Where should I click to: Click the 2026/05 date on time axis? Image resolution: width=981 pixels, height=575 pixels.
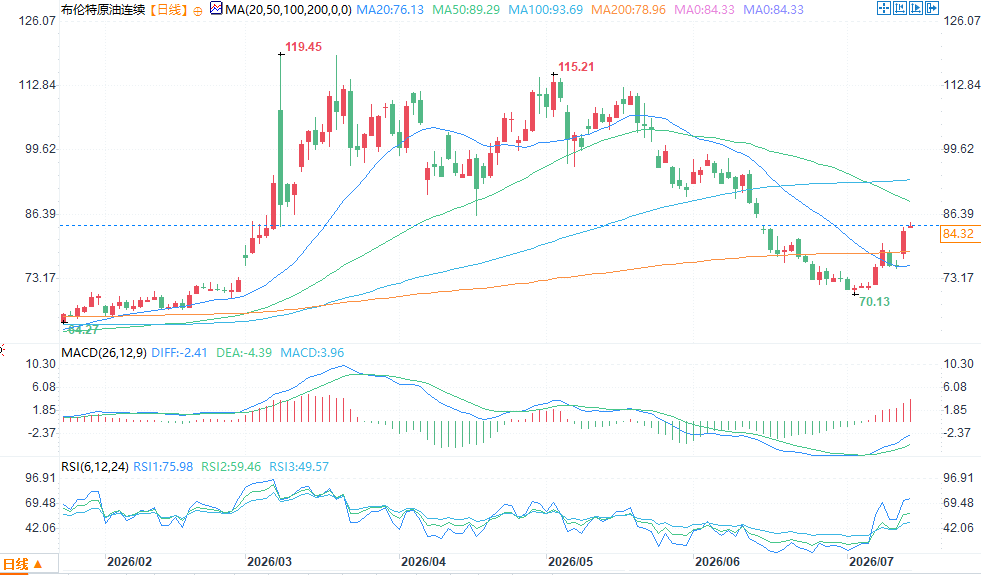571,561
